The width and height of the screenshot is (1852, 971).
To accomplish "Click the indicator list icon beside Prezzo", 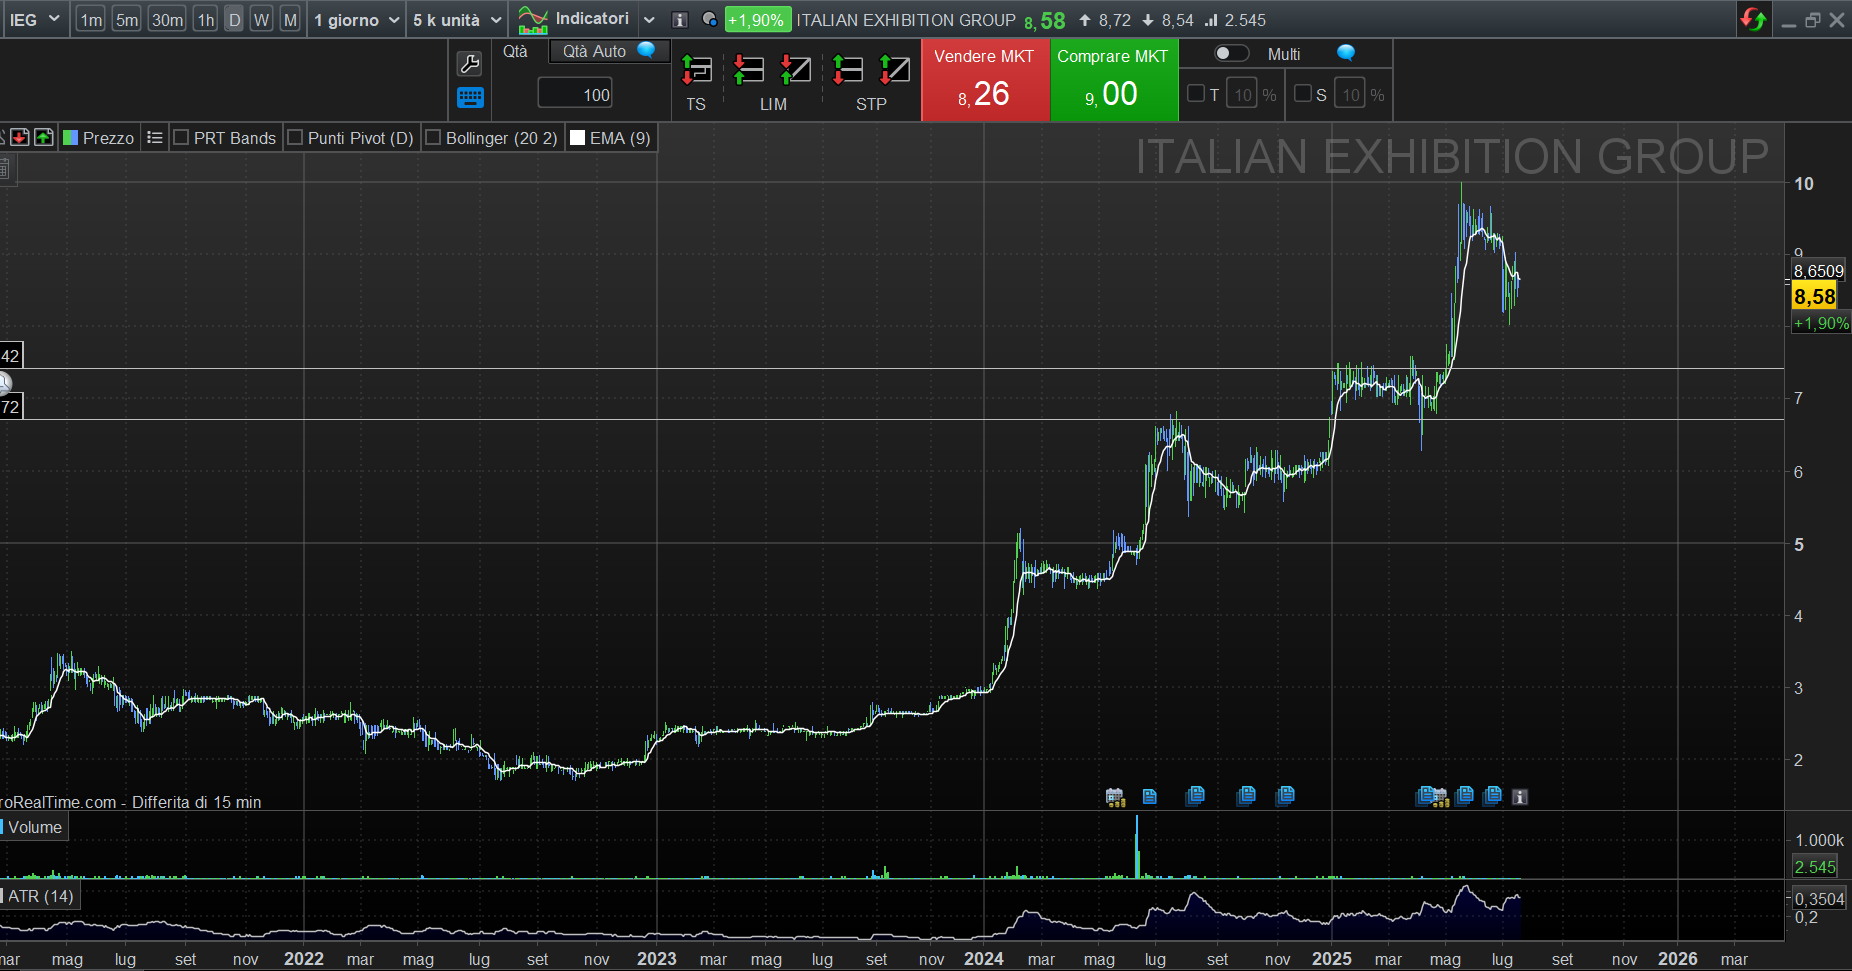I will [x=154, y=138].
